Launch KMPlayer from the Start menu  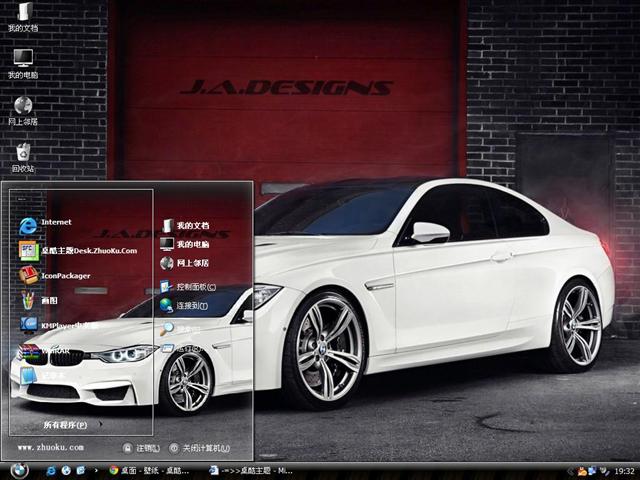click(68, 325)
